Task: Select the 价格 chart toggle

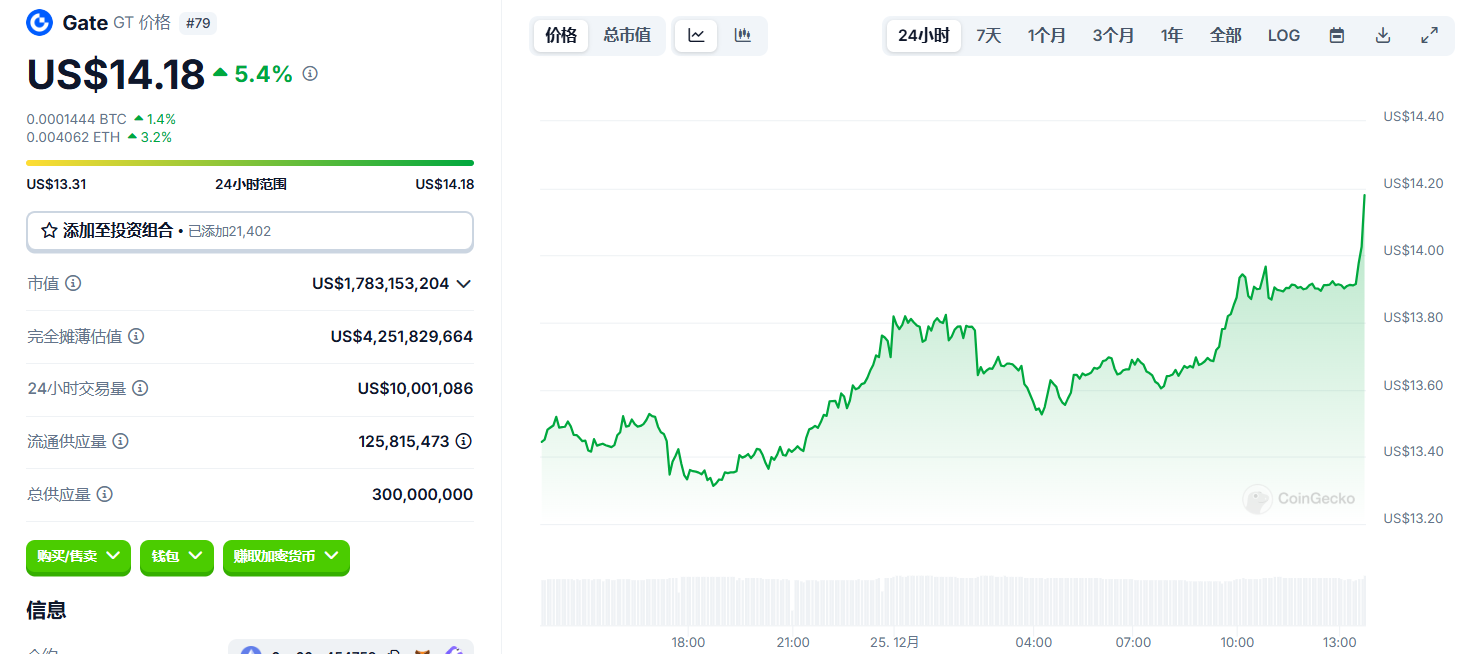Action: 561,35
